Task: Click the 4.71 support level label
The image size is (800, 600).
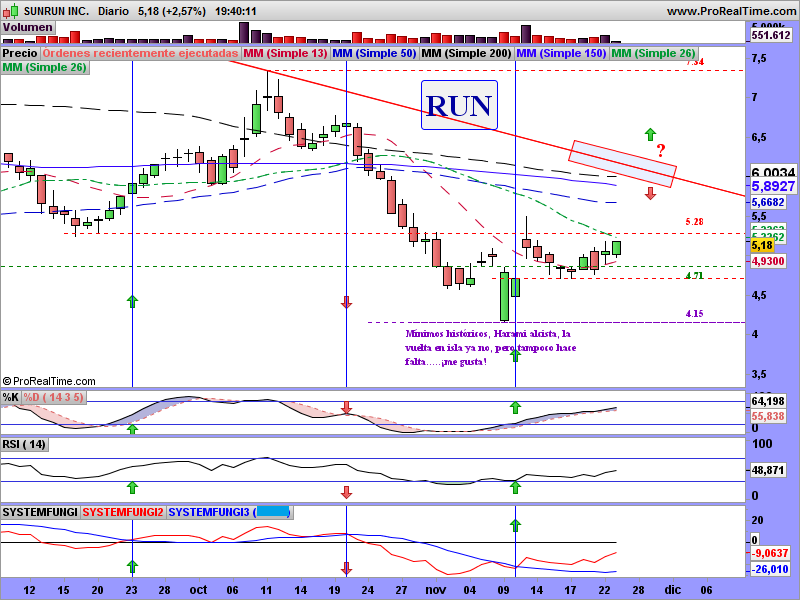Action: pyautogui.click(x=694, y=276)
